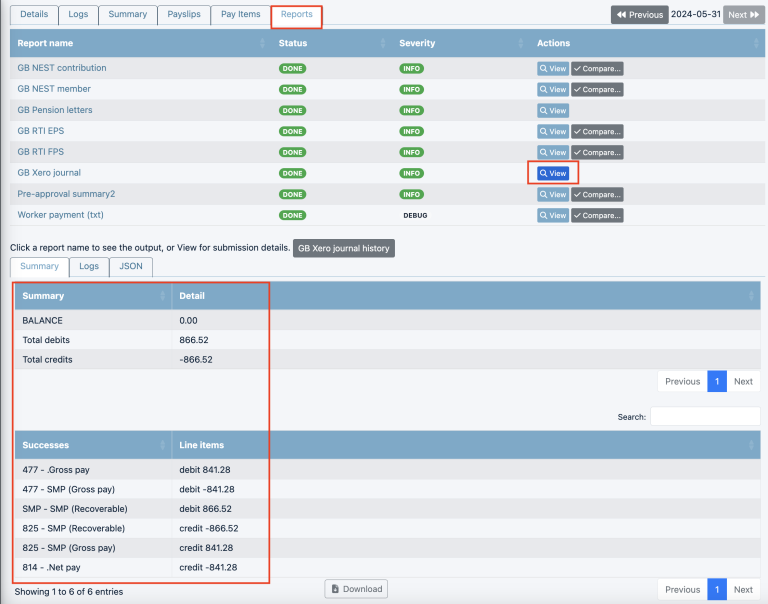Select the Reports tab
The height and width of the screenshot is (604, 768).
(296, 15)
